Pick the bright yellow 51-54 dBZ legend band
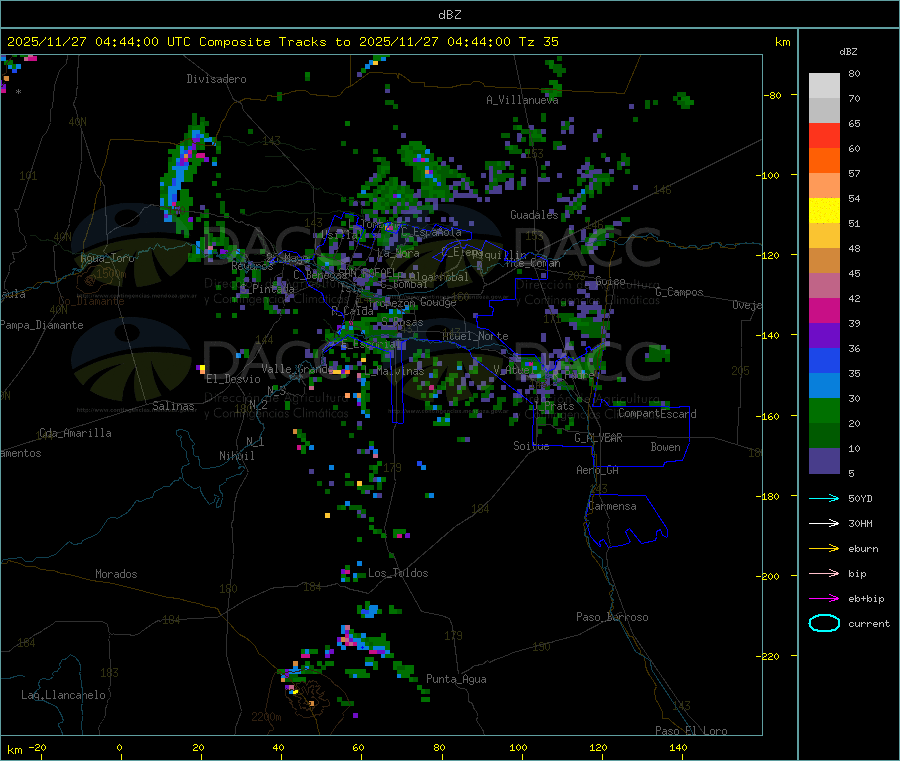Image resolution: width=900 pixels, height=761 pixels. point(824,211)
